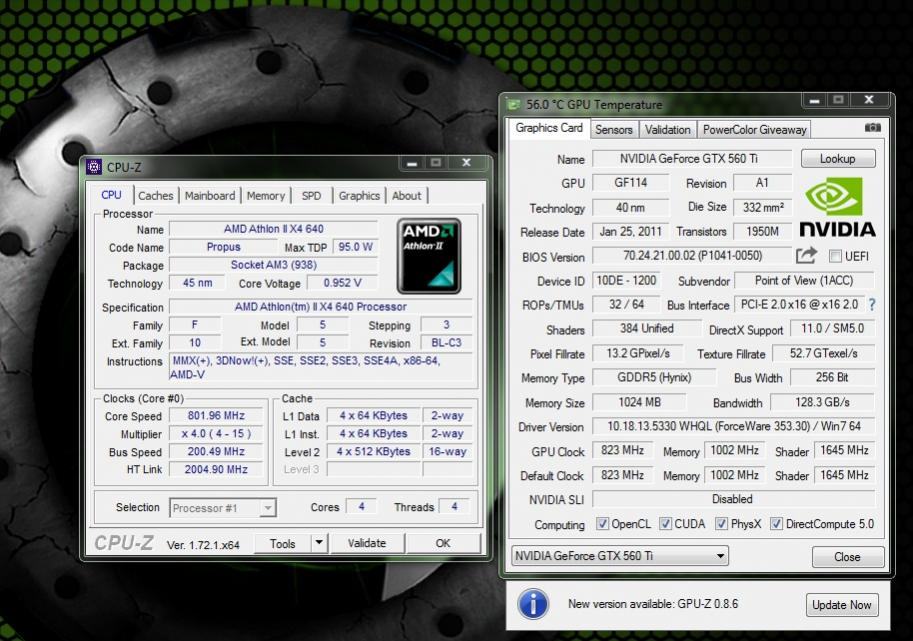Click the Die Size value 332 mm²
The image size is (913, 641).
point(763,207)
